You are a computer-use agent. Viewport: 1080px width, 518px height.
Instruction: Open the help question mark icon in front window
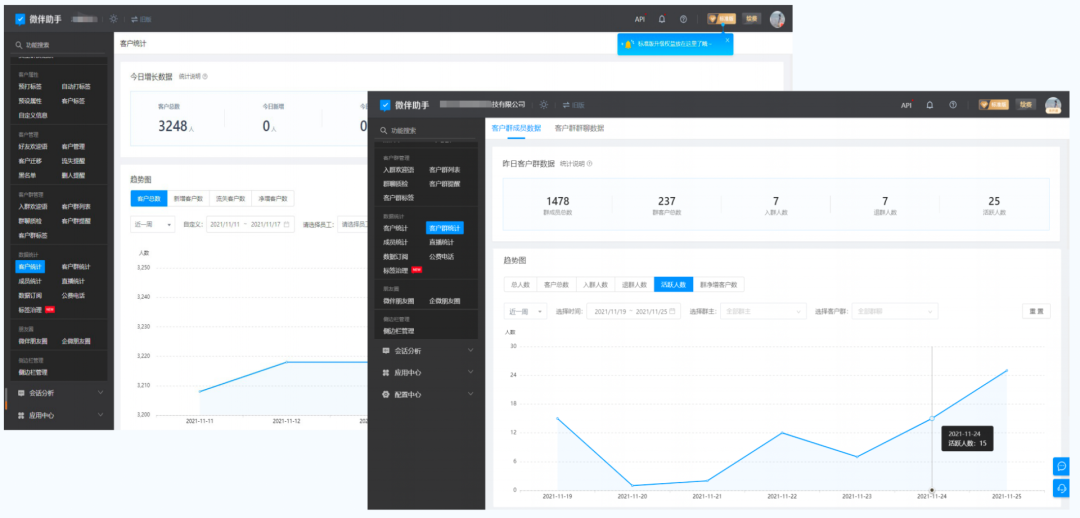(x=953, y=105)
